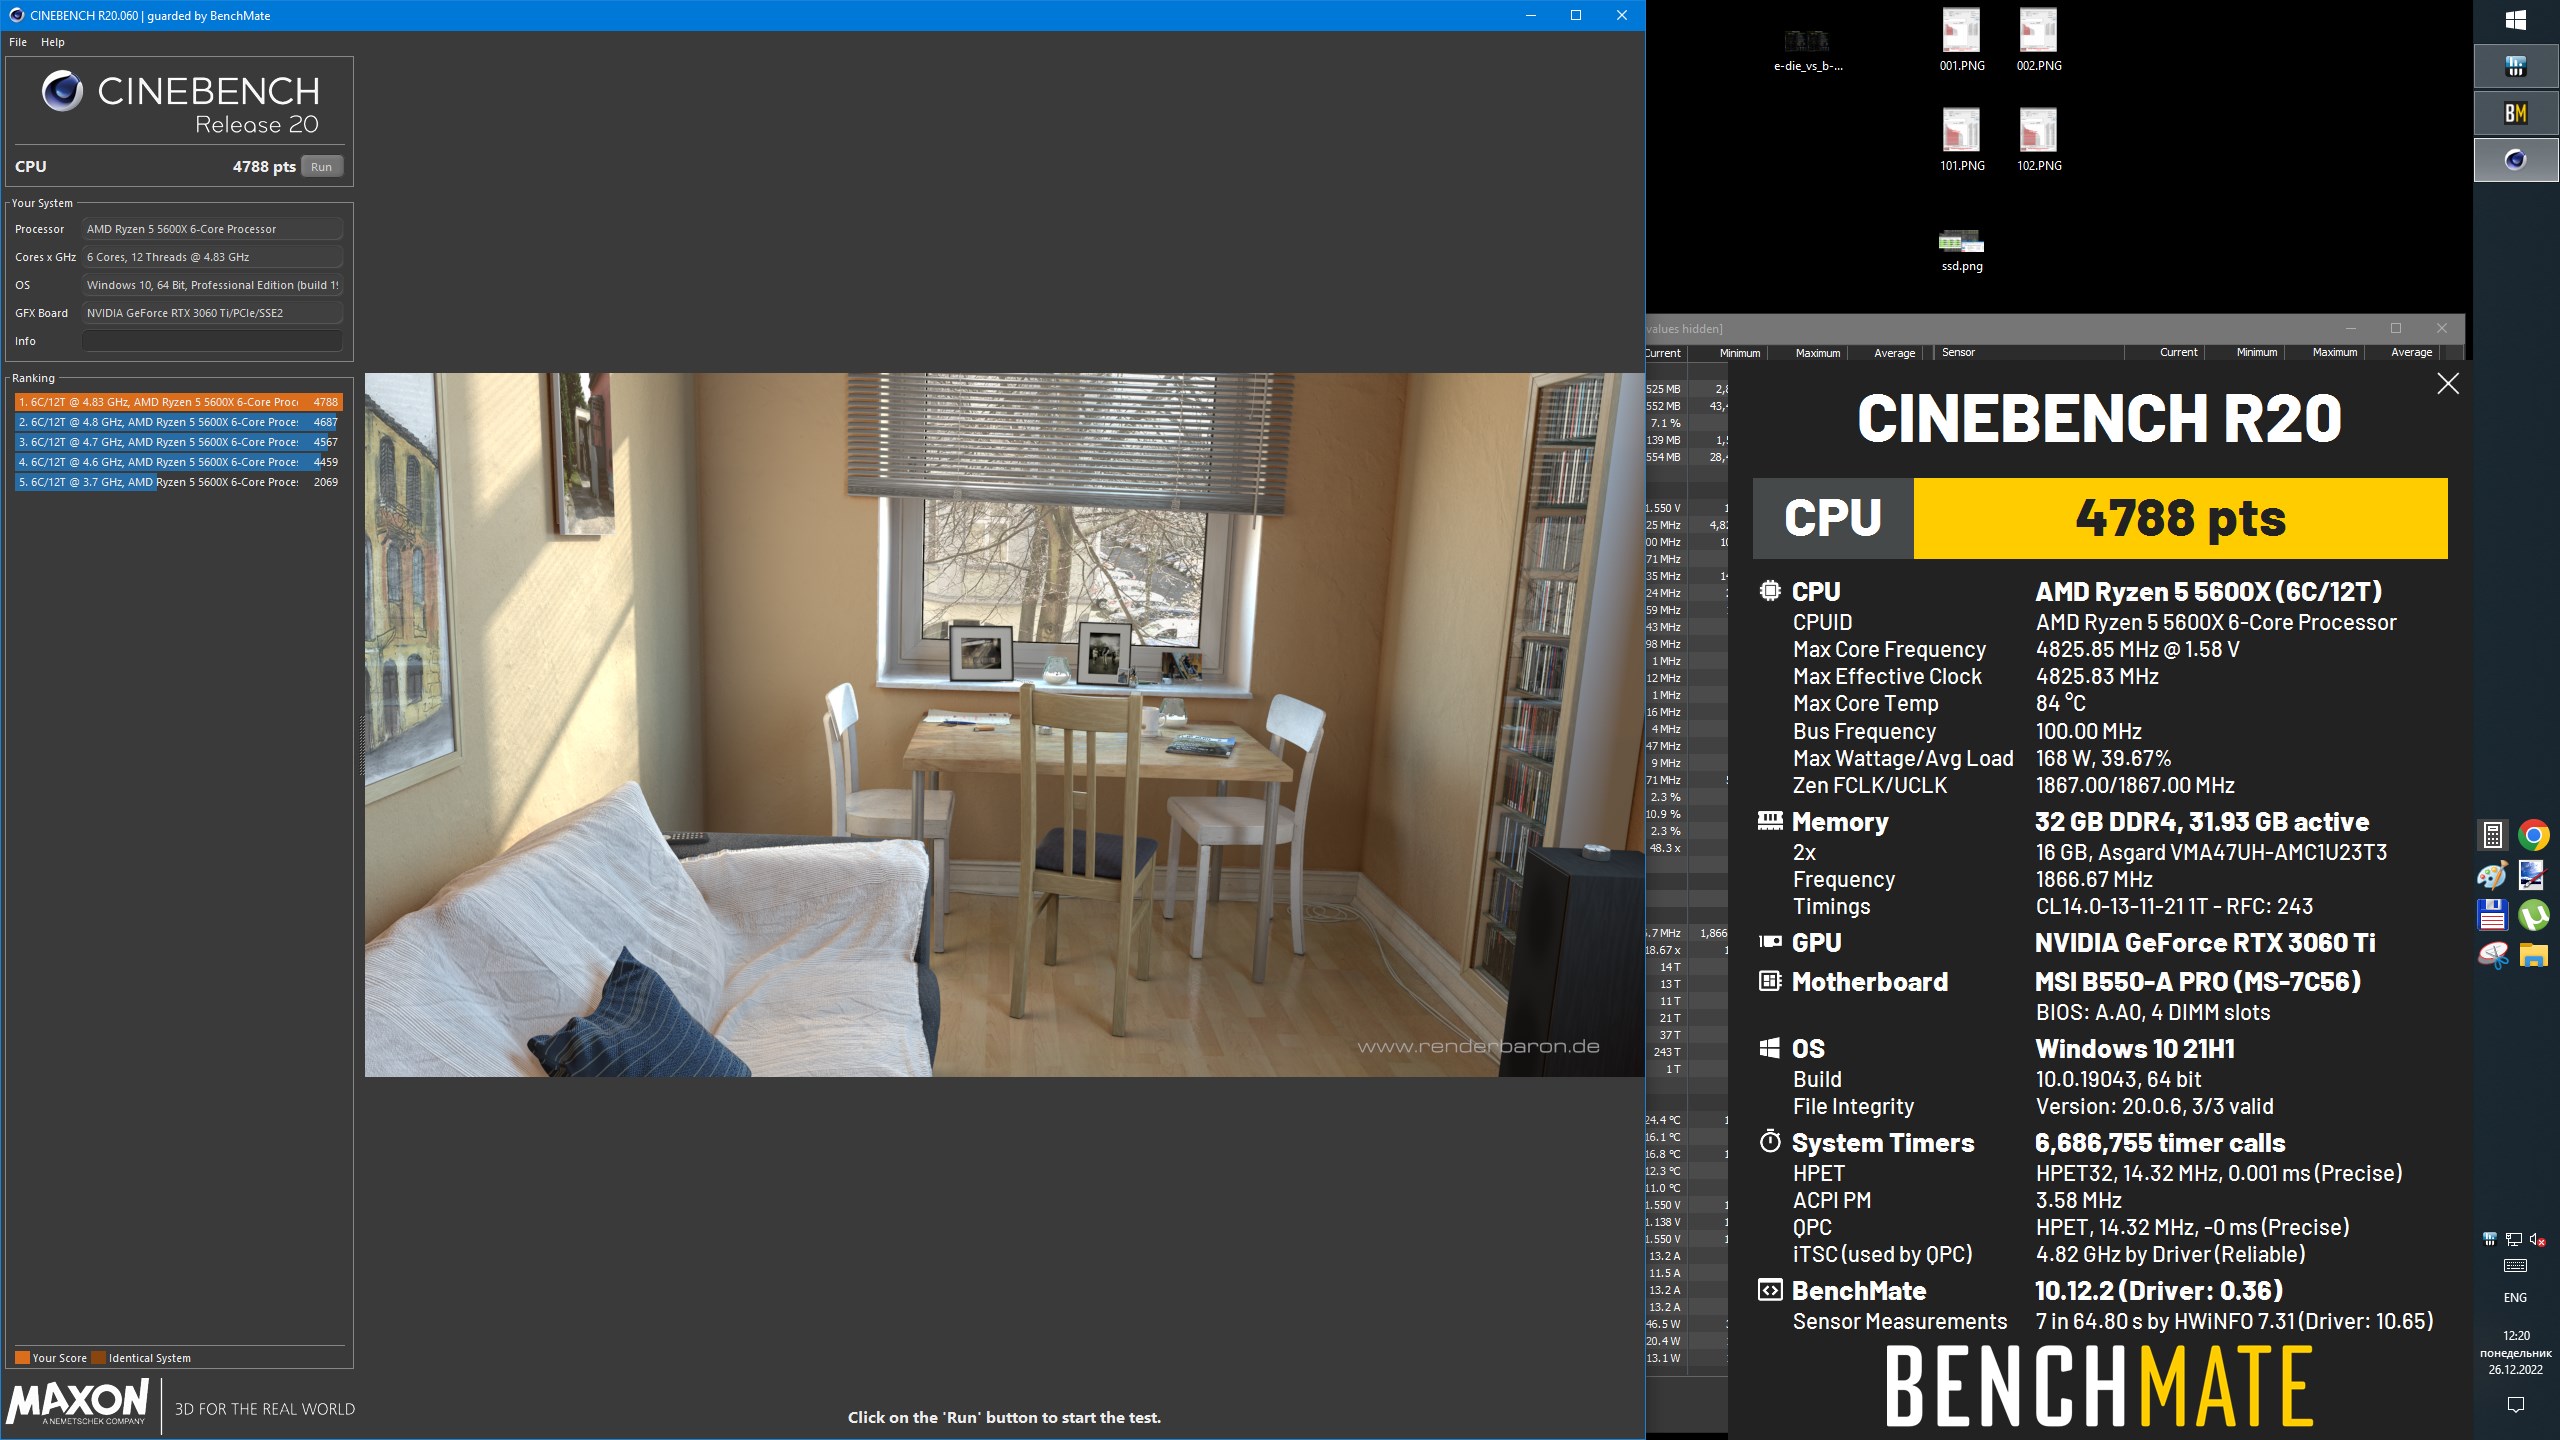Viewport: 2560px width, 1440px height.
Task: Click the Identical System legend swatch
Action: pyautogui.click(x=98, y=1358)
